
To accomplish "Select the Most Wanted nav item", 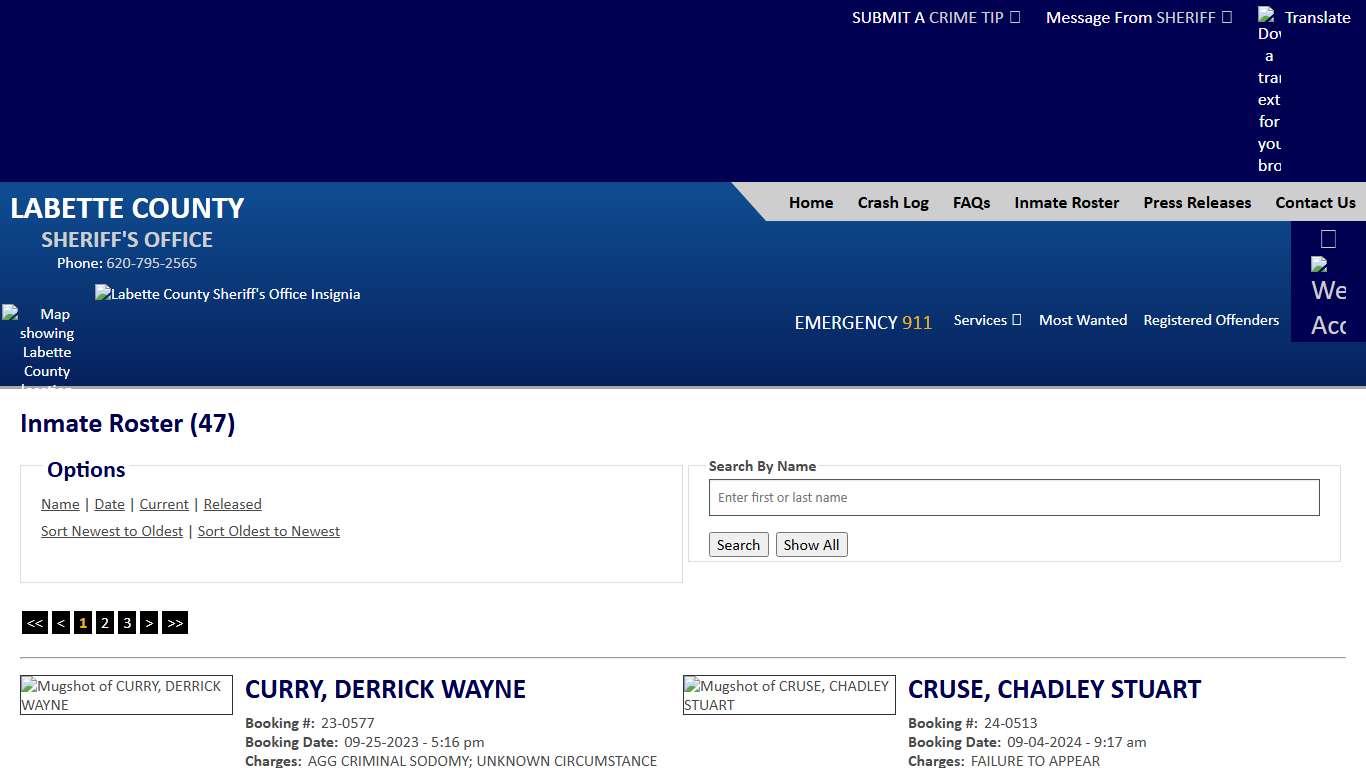I will 1083,320.
